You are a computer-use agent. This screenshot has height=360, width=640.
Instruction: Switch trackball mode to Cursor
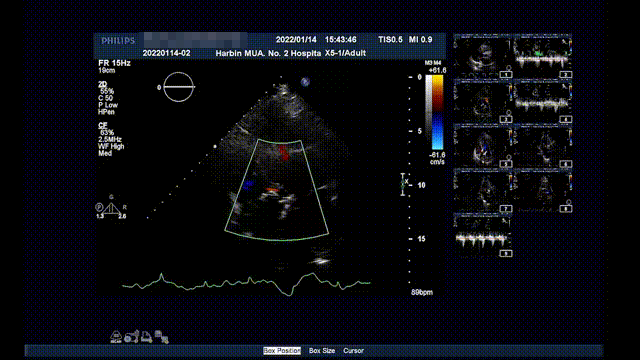(353, 351)
